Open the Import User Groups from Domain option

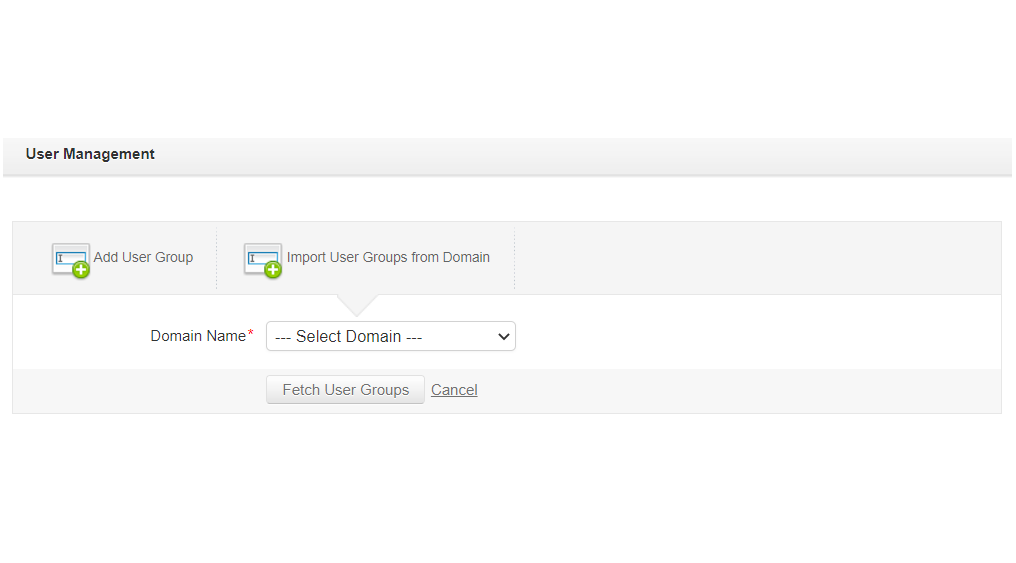388,257
